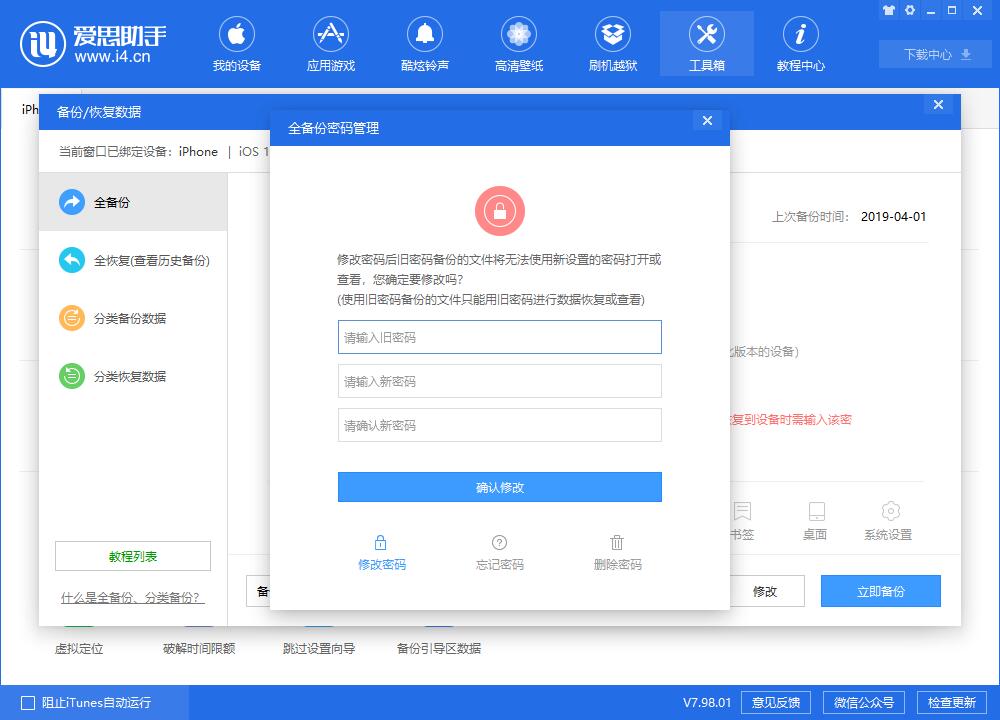Click the 确认修改 confirm button
The width and height of the screenshot is (1000, 720).
[x=500, y=487]
